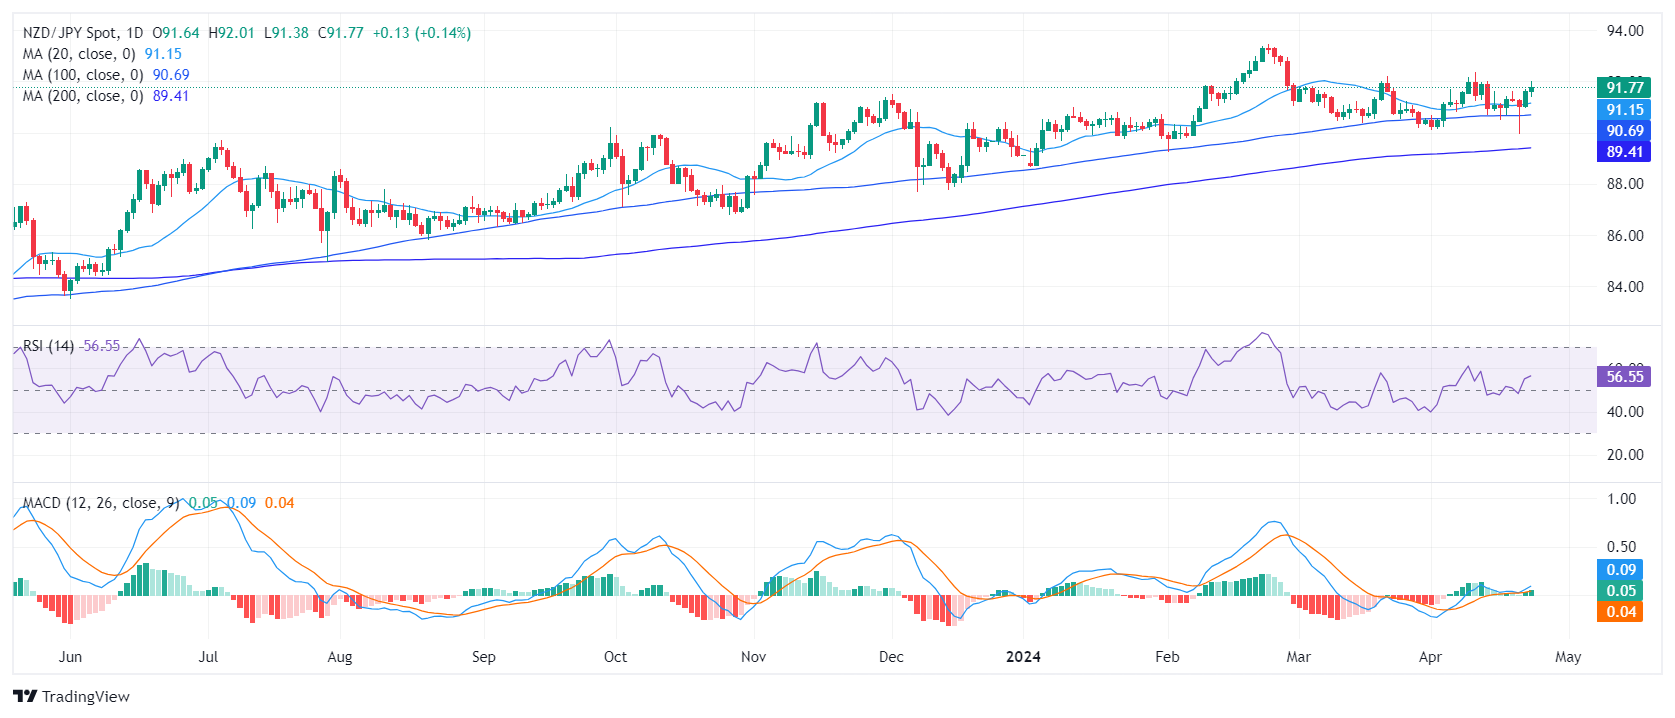1675x718 pixels.
Task: Select the 2024 label on time axis
Action: 1023,657
